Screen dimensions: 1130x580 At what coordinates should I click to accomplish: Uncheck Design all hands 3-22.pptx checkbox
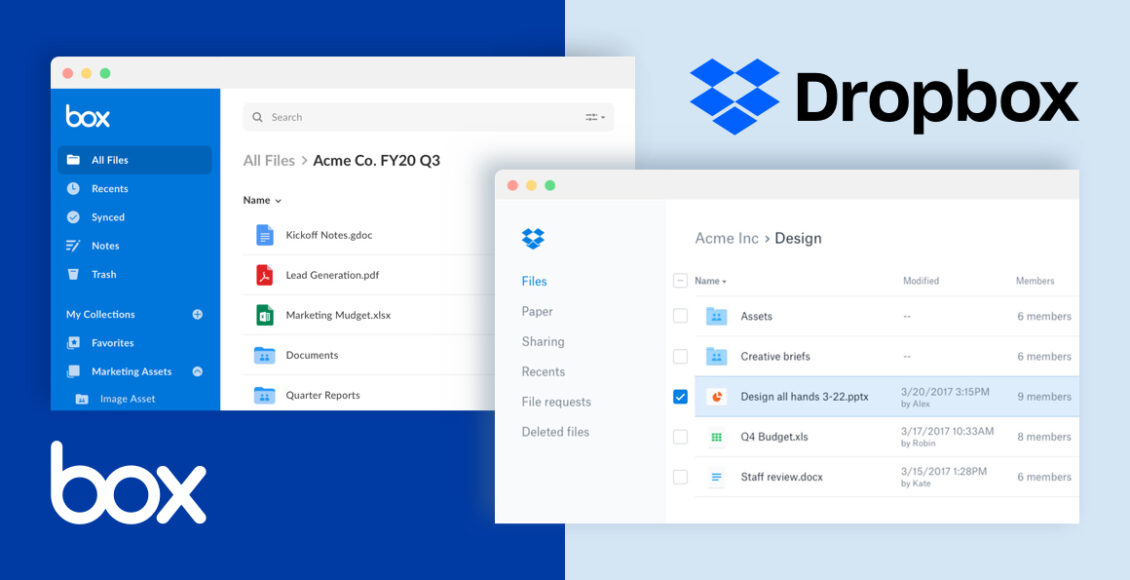[x=680, y=396]
